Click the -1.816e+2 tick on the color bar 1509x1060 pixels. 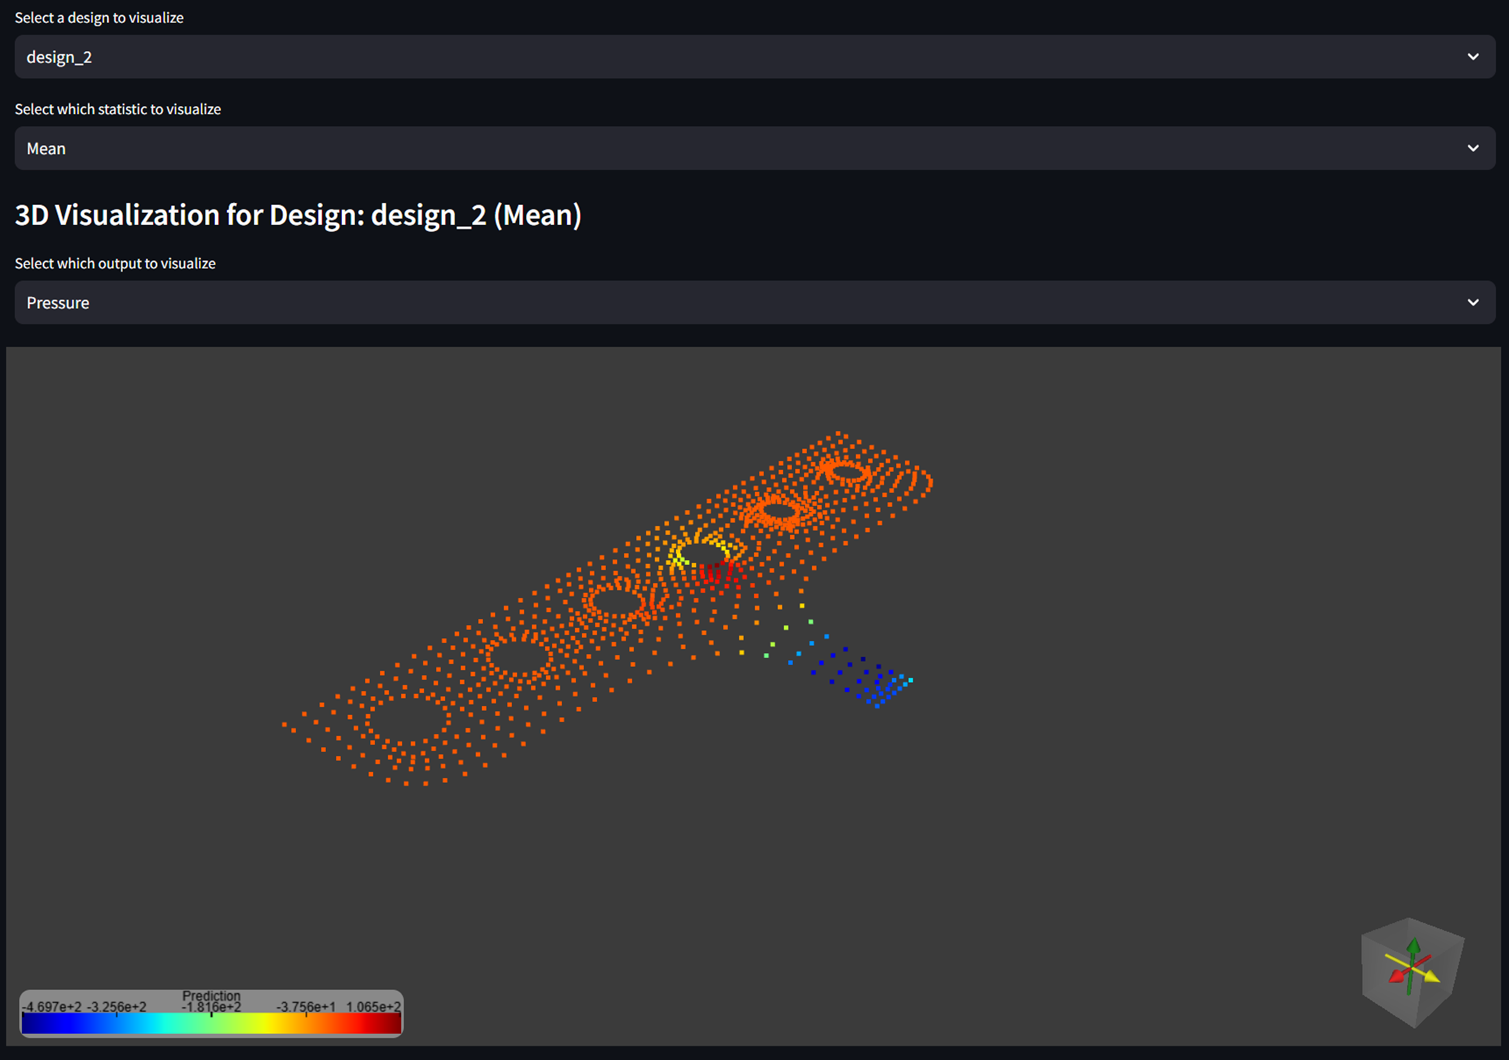(211, 1008)
